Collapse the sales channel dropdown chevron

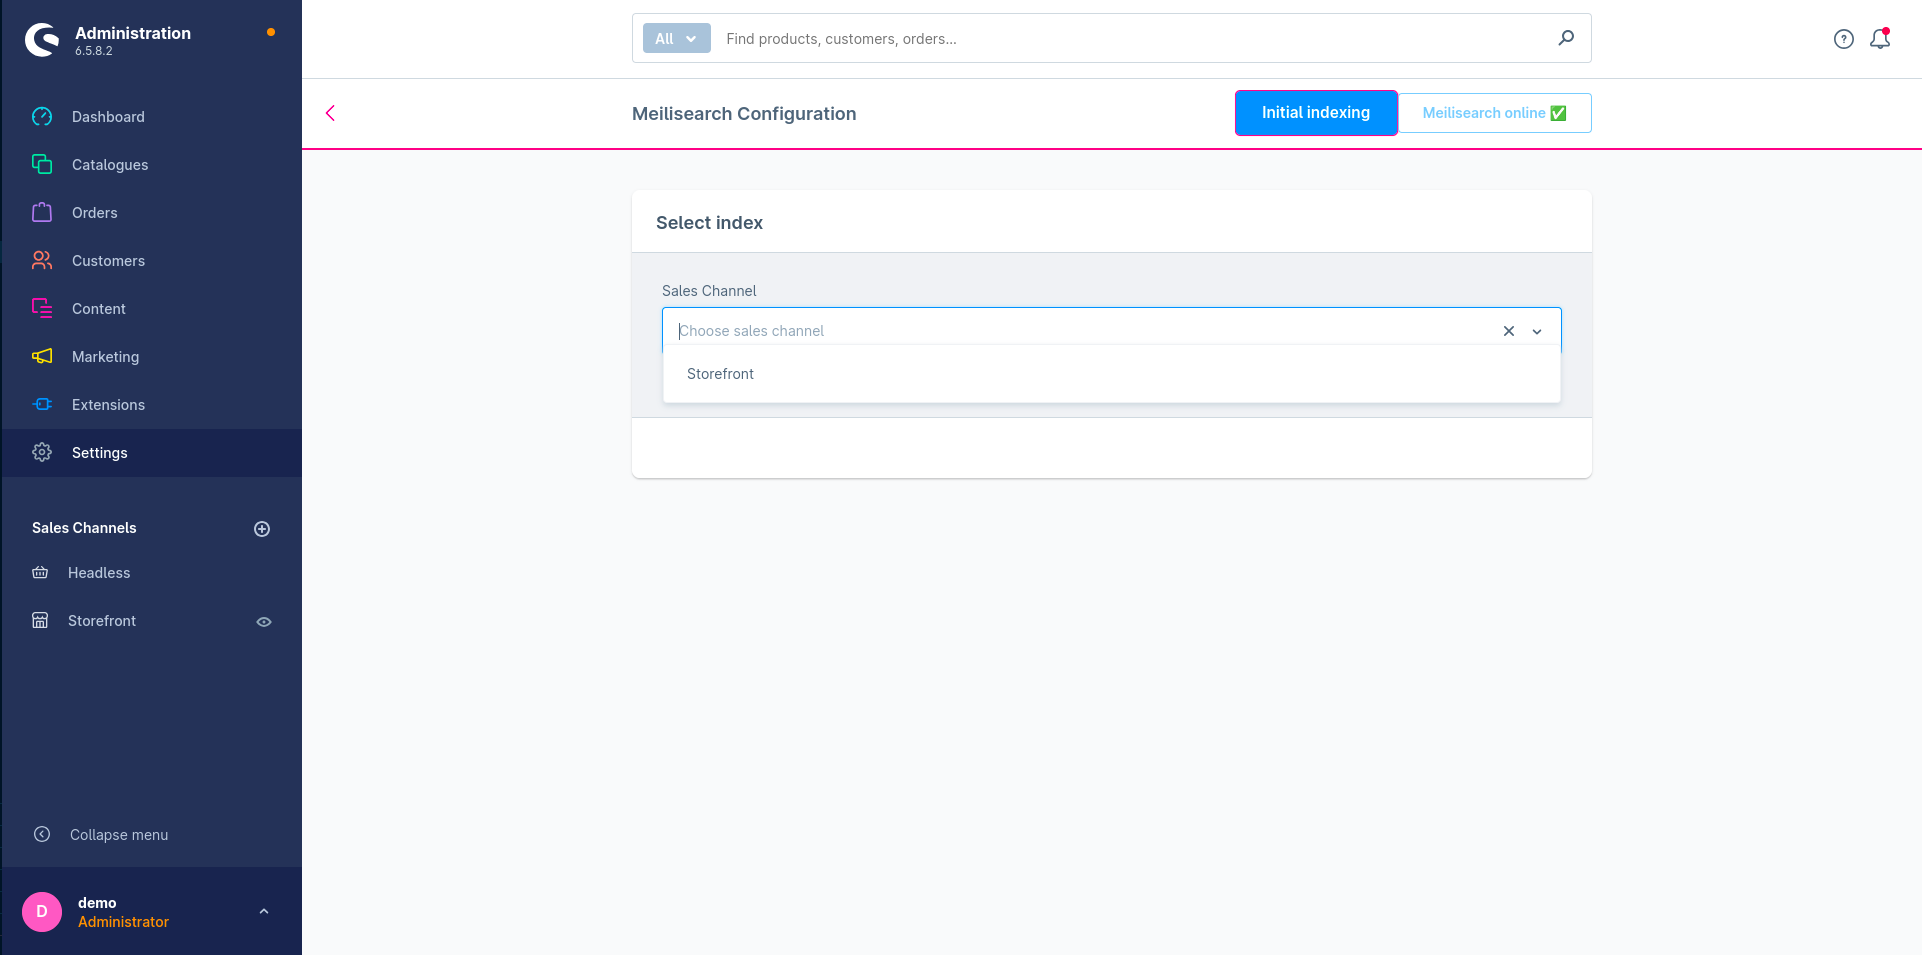point(1537,332)
